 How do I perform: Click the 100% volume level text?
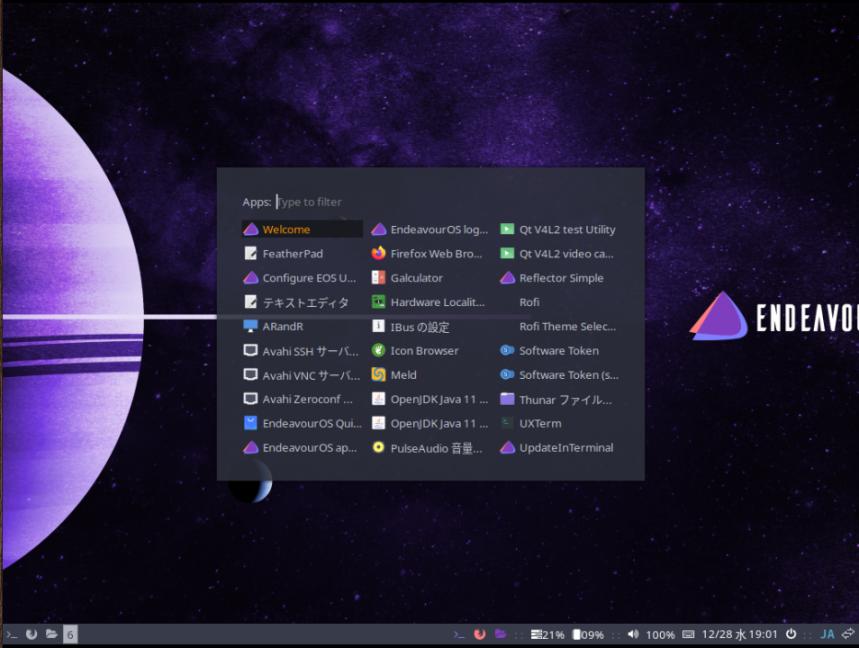coord(660,634)
